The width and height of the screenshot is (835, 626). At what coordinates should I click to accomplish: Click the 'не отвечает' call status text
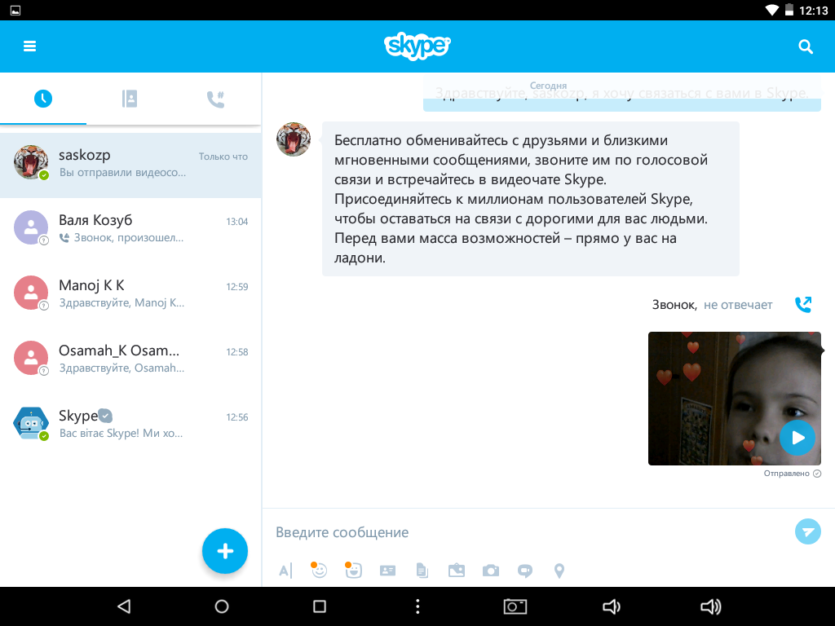[x=738, y=305]
